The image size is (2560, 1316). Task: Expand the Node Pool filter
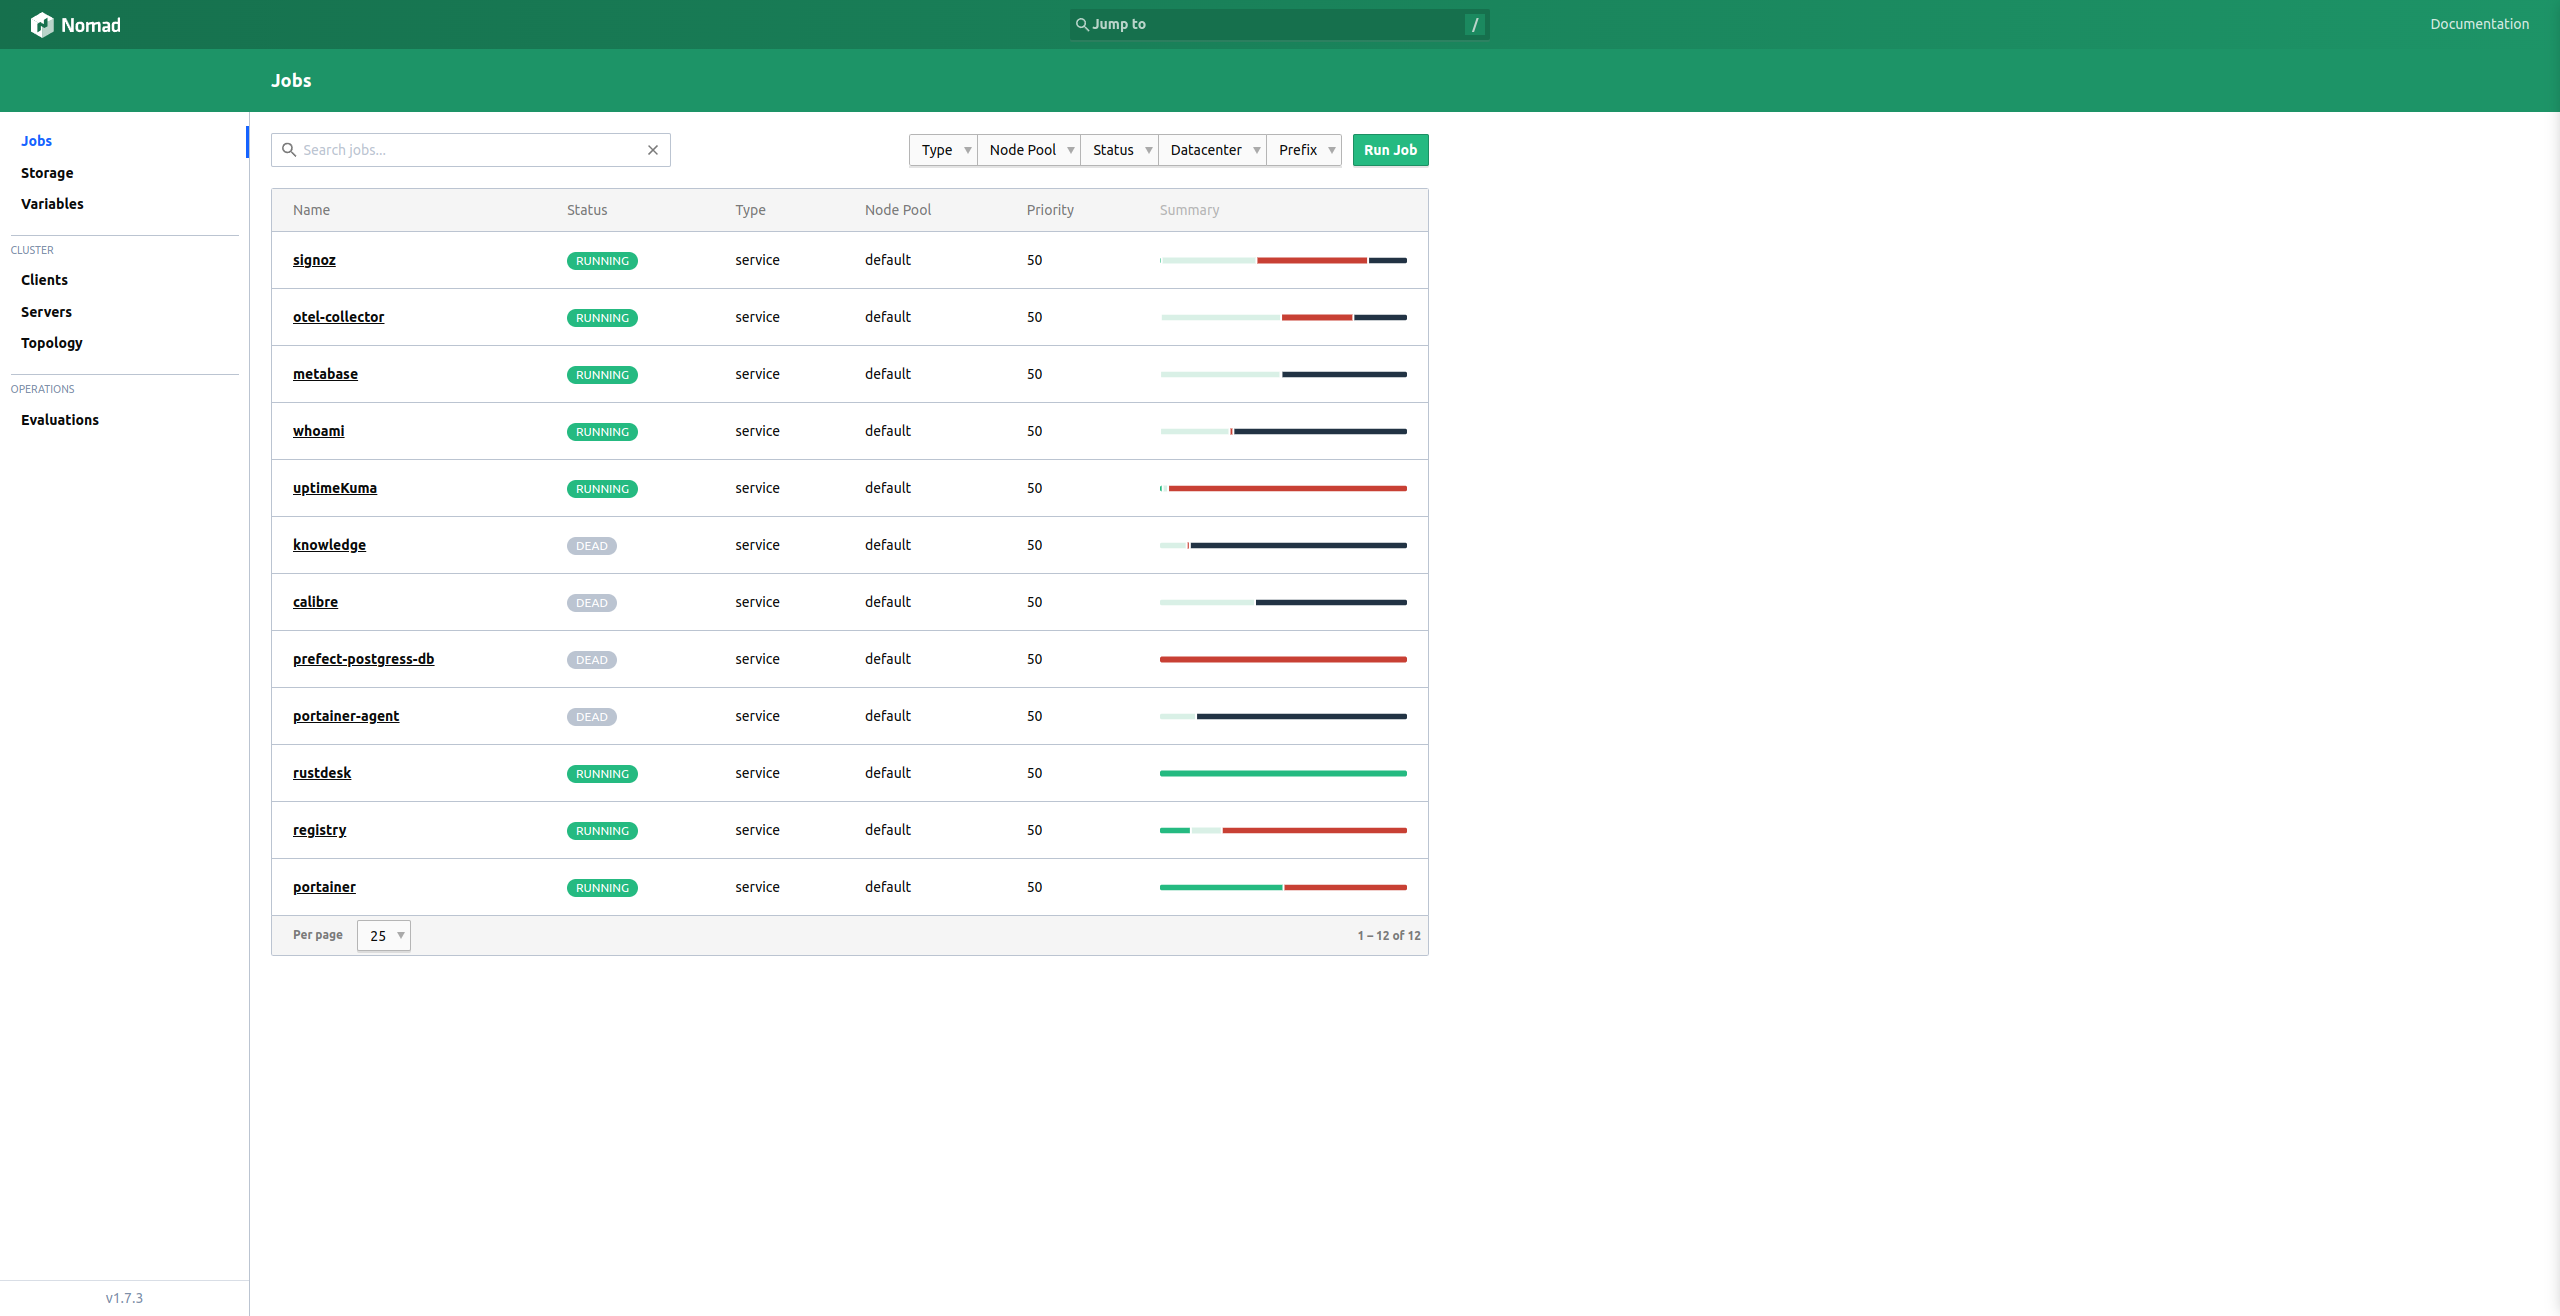pos(1029,150)
